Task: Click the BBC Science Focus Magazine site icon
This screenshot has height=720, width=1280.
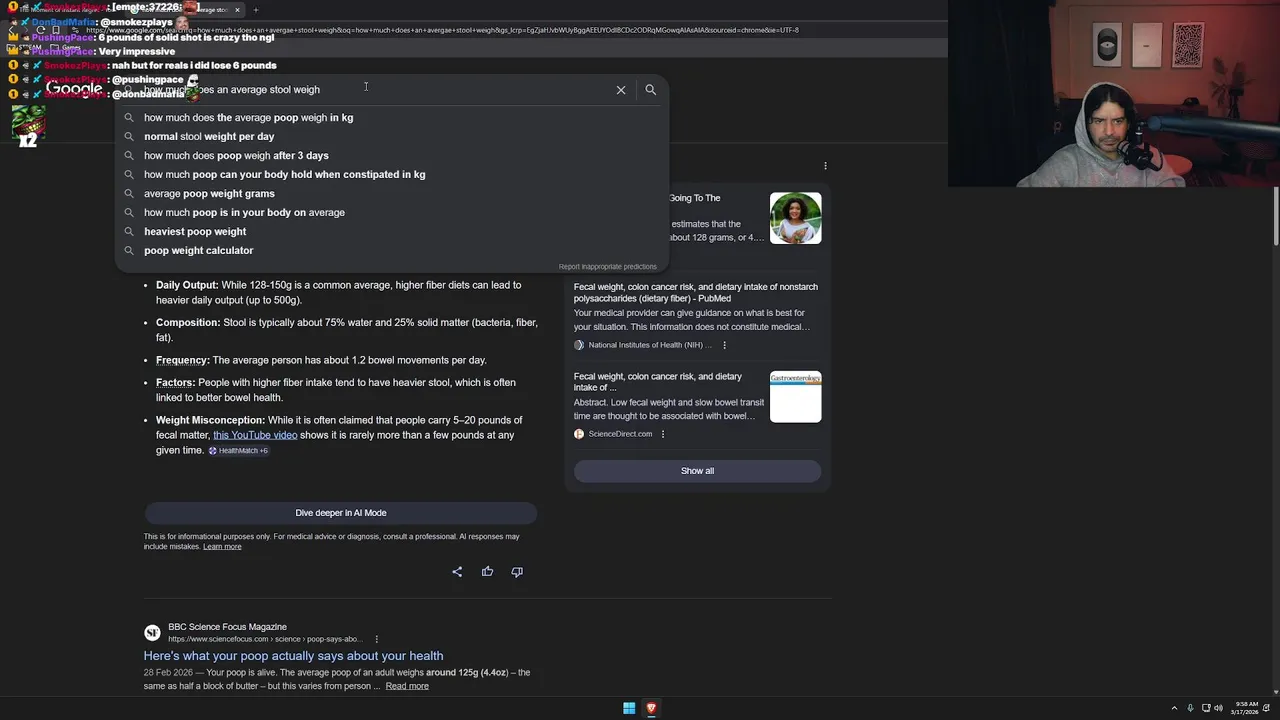Action: pos(152,633)
